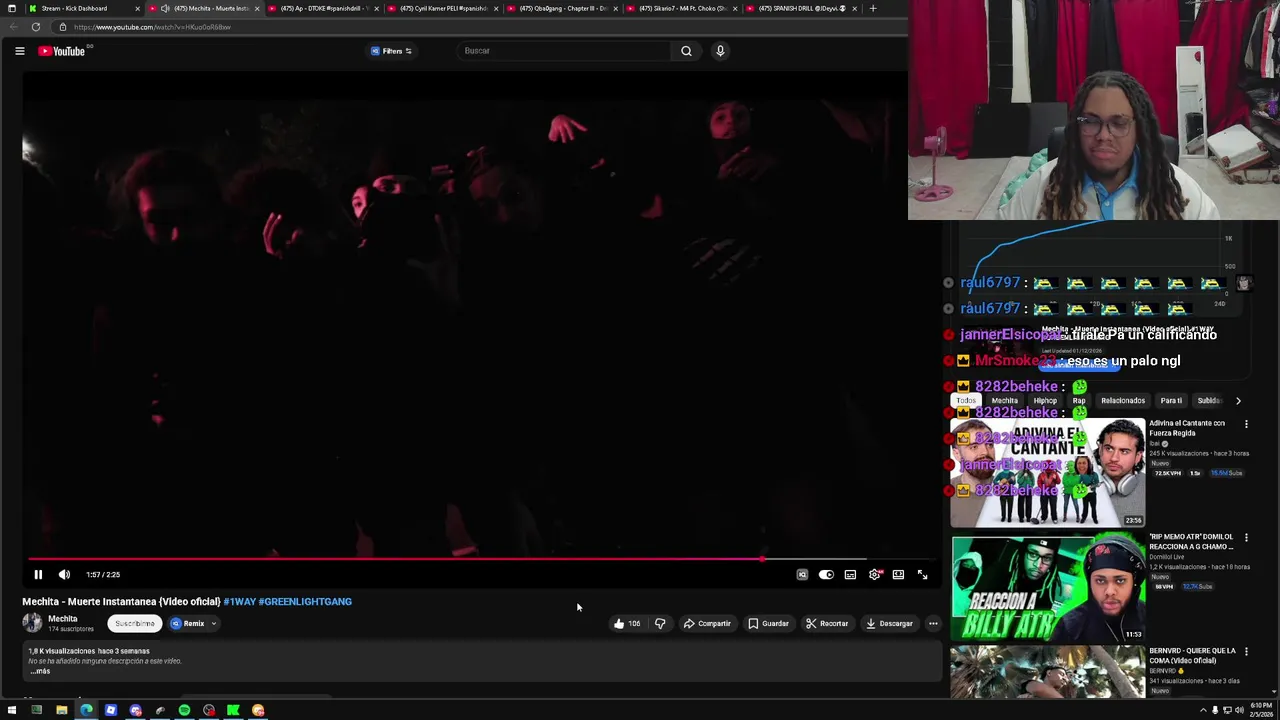This screenshot has width=1280, height=720.
Task: Click the #GREENLIGHTGANG hashtag
Action: coord(305,602)
